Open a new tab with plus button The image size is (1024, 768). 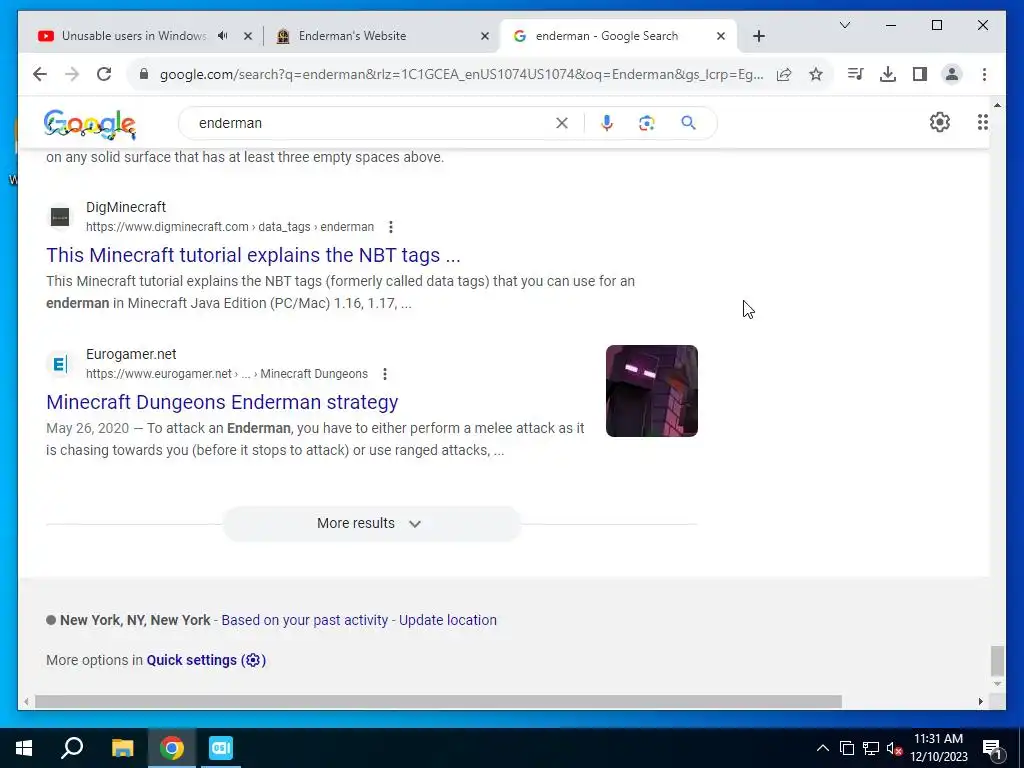[x=758, y=36]
